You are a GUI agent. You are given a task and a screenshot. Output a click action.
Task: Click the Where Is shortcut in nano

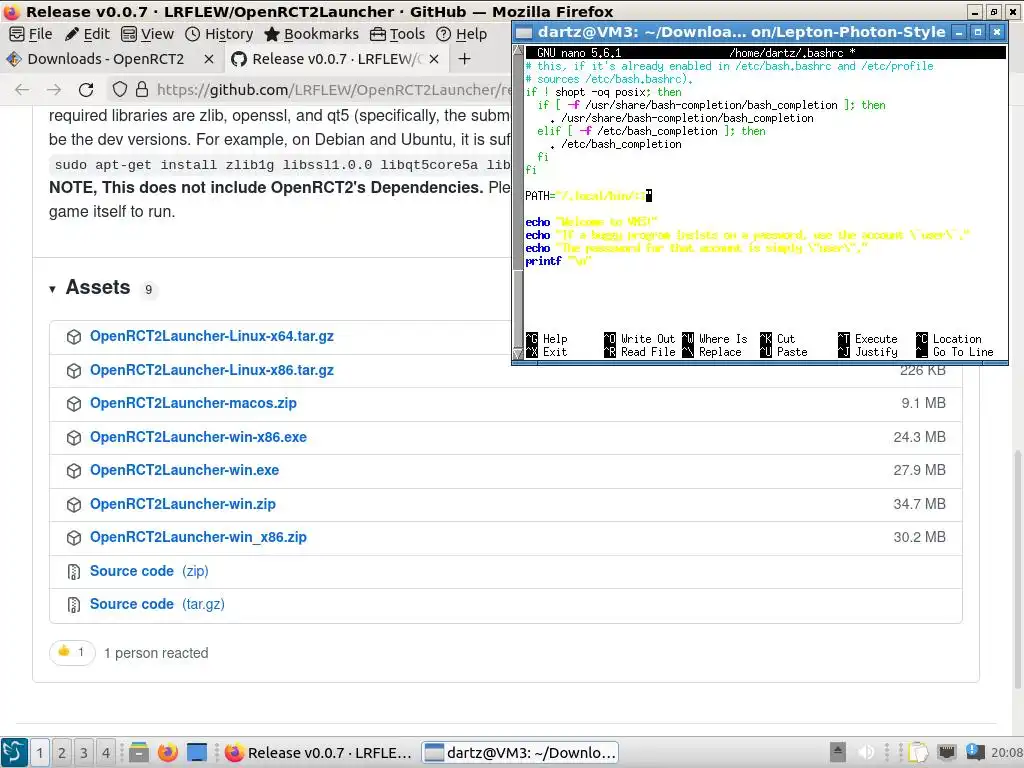click(715, 339)
